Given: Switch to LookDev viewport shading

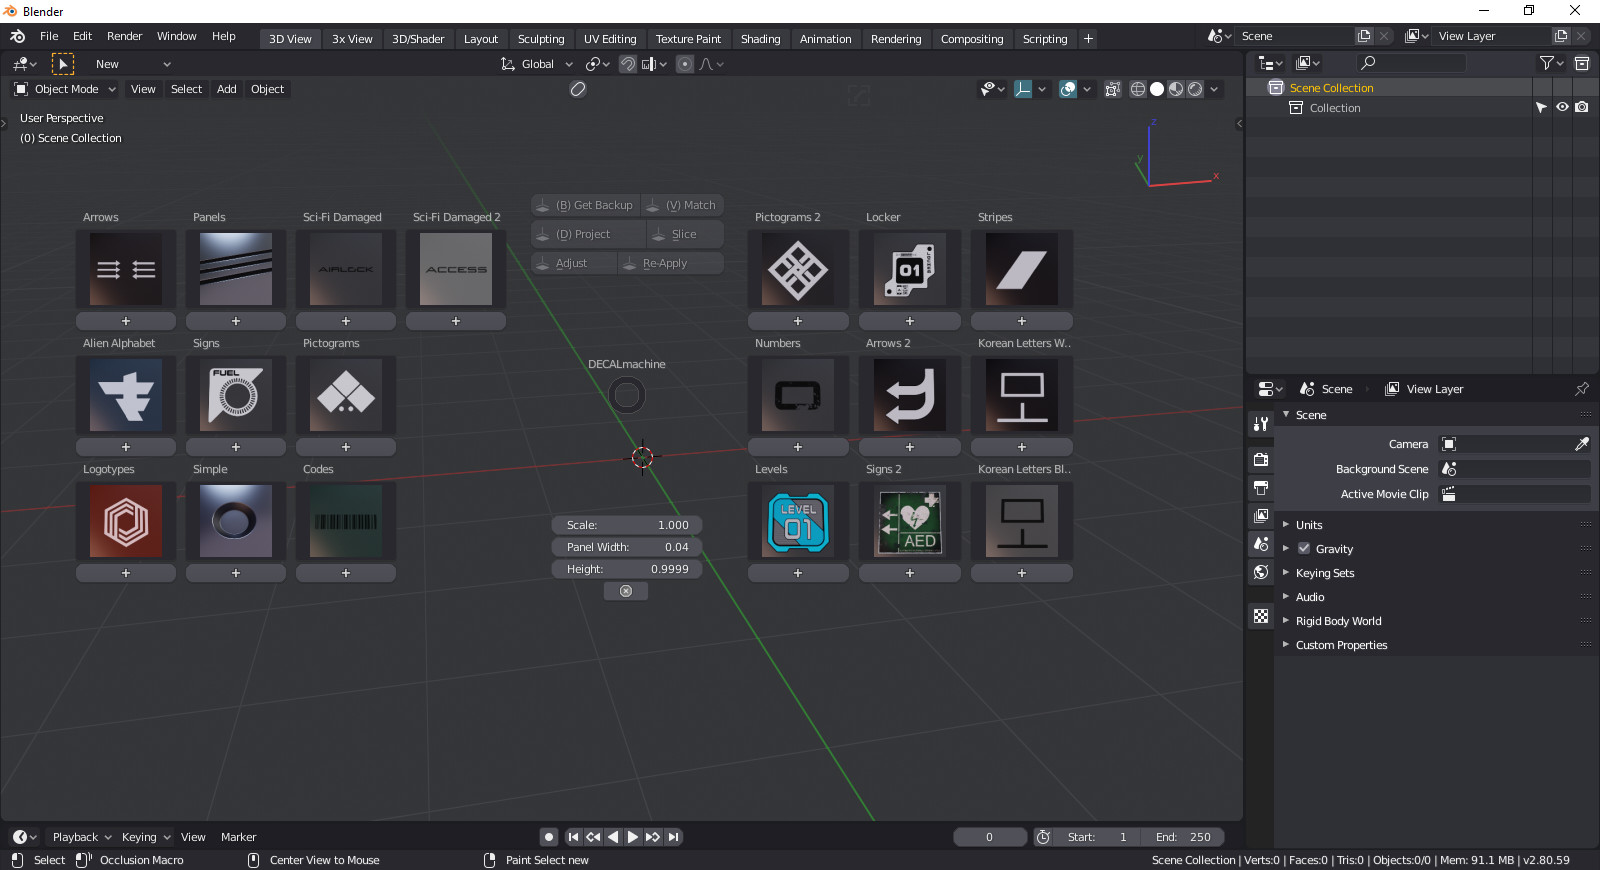Looking at the screenshot, I should click(1176, 89).
